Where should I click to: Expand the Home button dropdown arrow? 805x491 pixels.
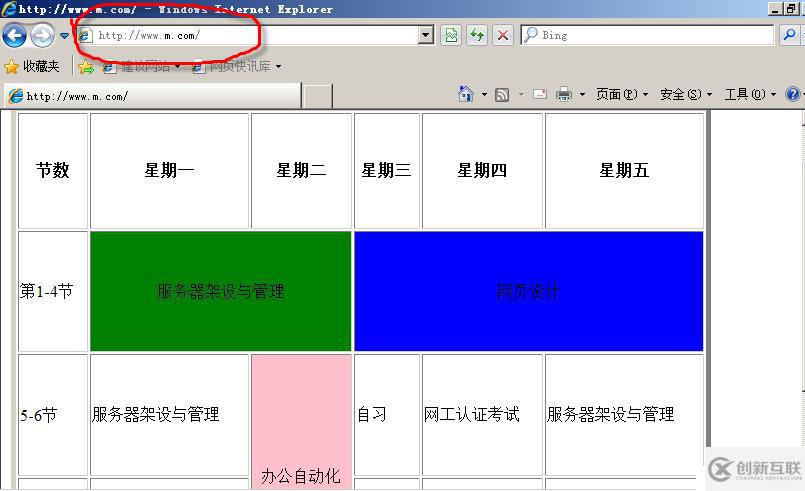pos(484,95)
